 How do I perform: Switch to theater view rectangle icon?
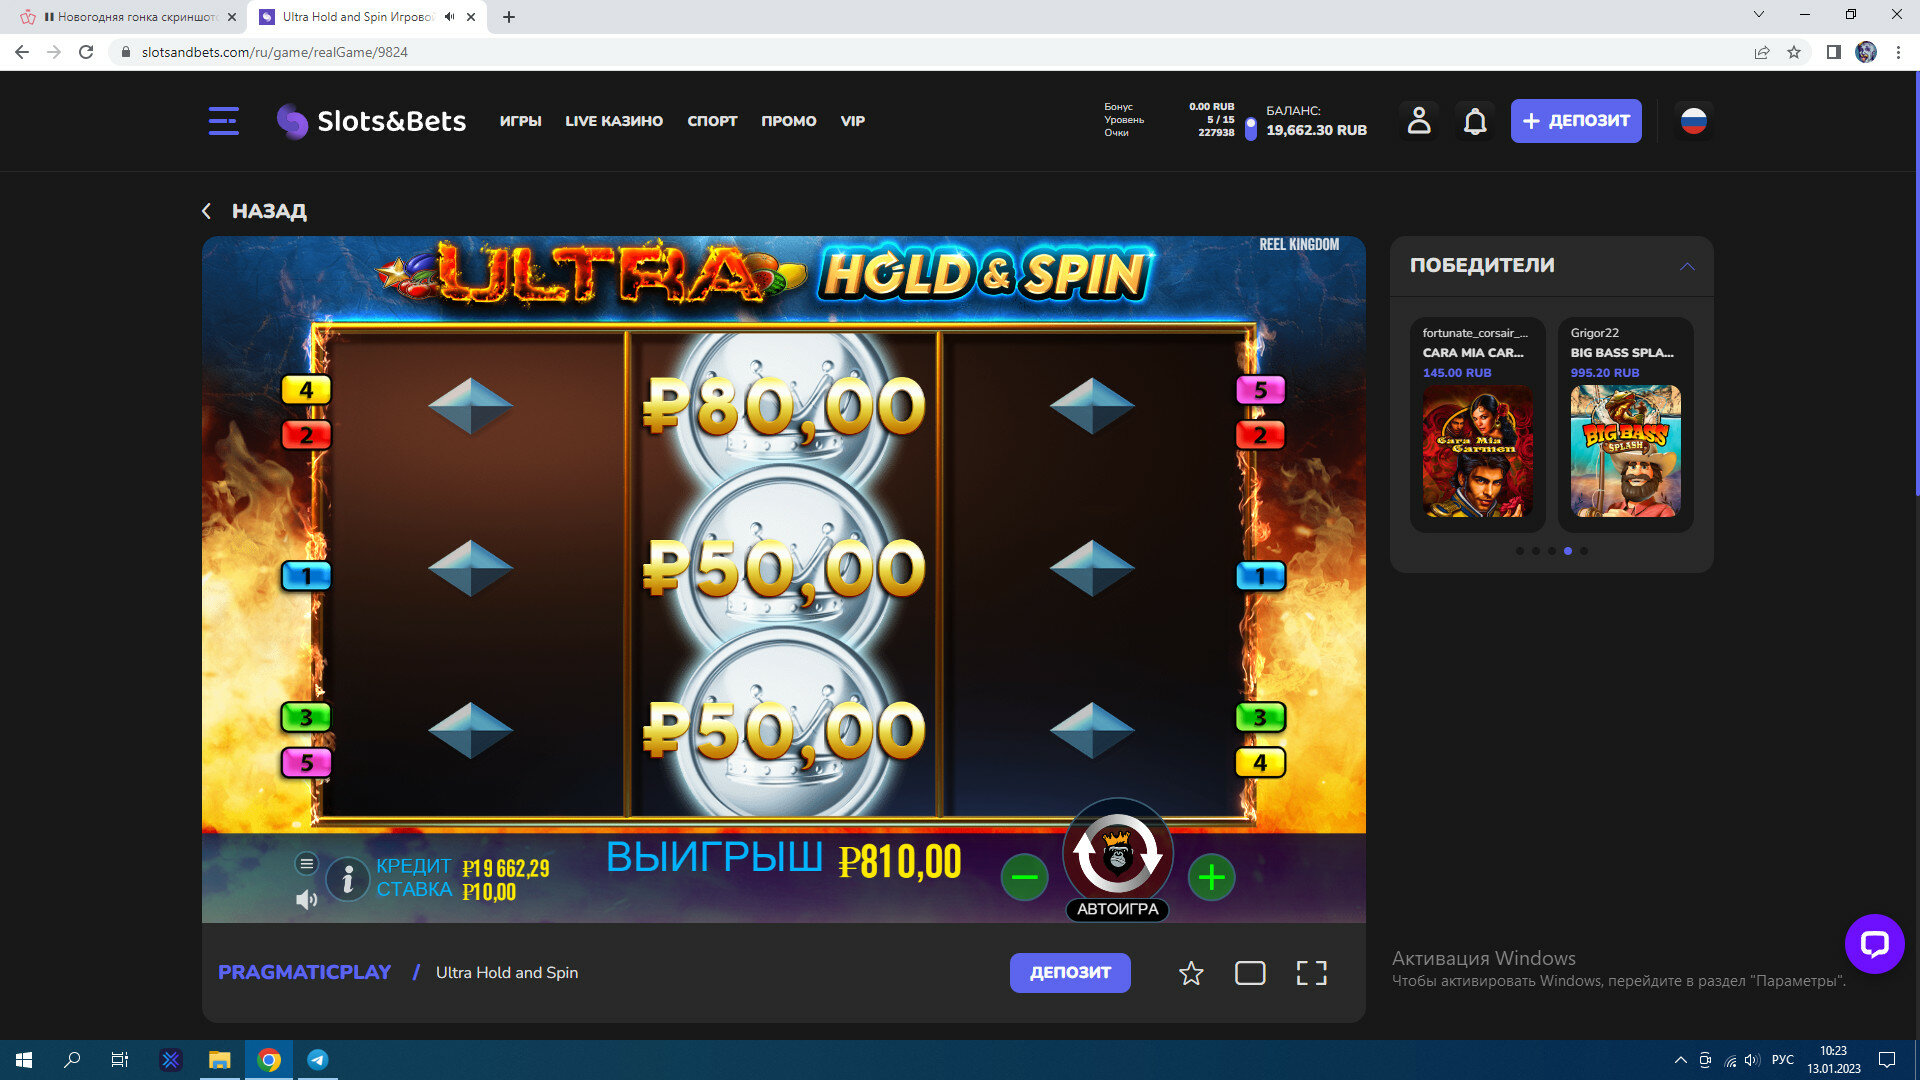(1250, 973)
